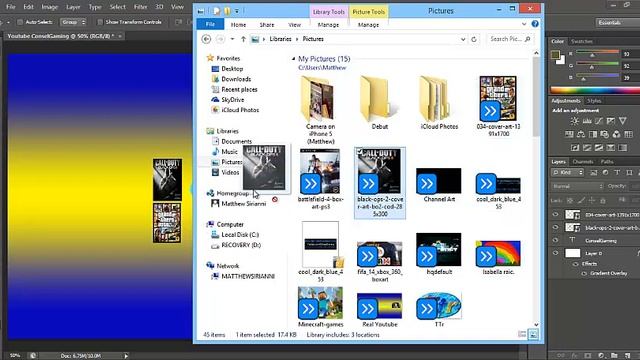640x360 pixels.
Task: Expand the ribbon with the chevron
Action: tap(524, 24)
